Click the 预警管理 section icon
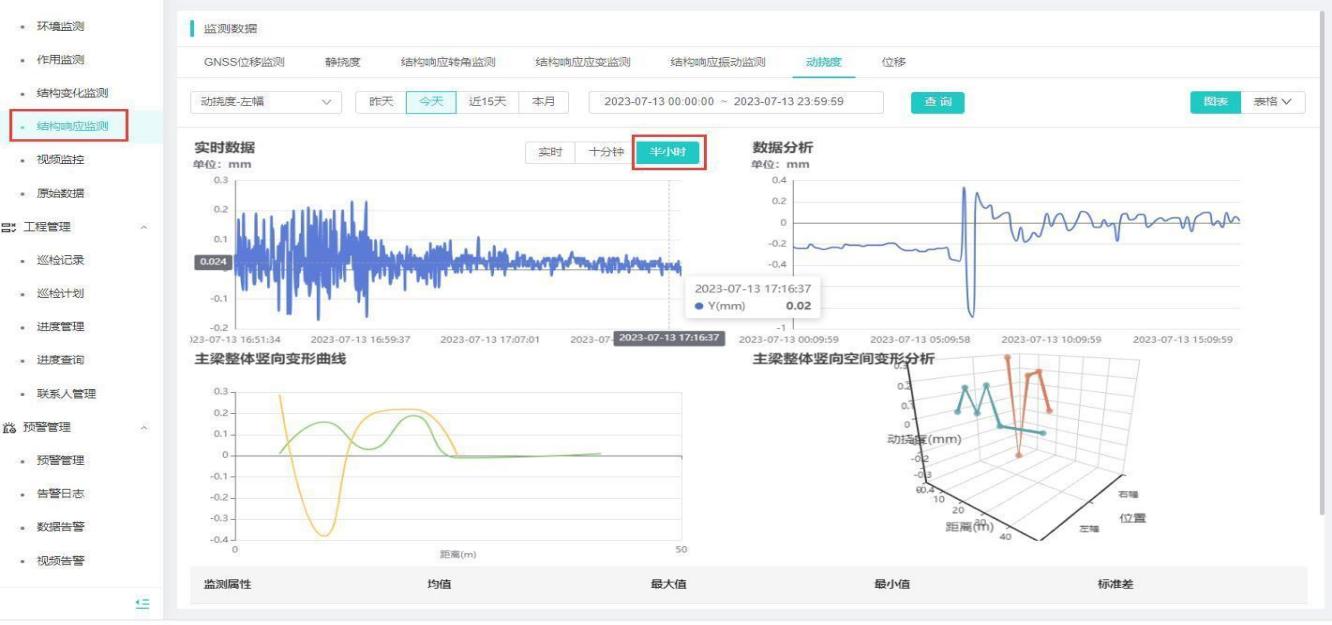Image resolution: width=1332 pixels, height=625 pixels. pyautogui.click(x=9, y=427)
